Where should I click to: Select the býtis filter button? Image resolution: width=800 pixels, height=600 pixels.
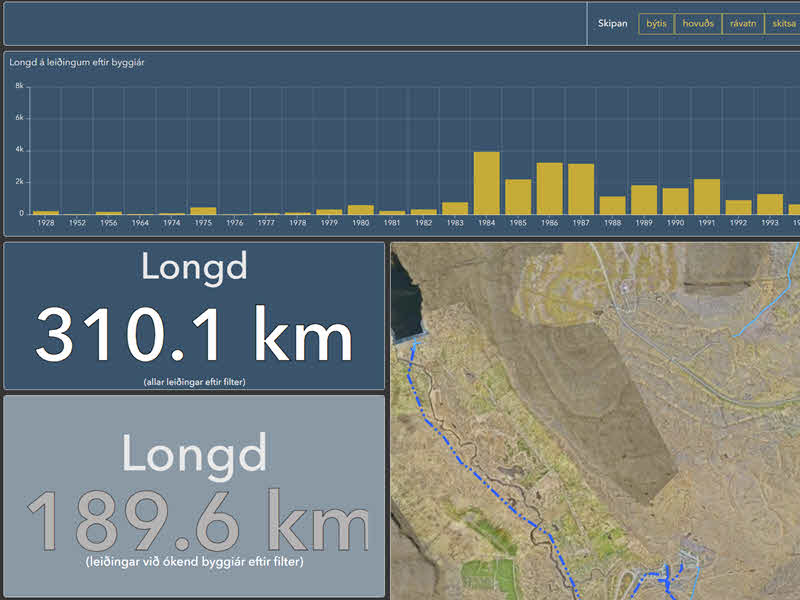[x=656, y=24]
